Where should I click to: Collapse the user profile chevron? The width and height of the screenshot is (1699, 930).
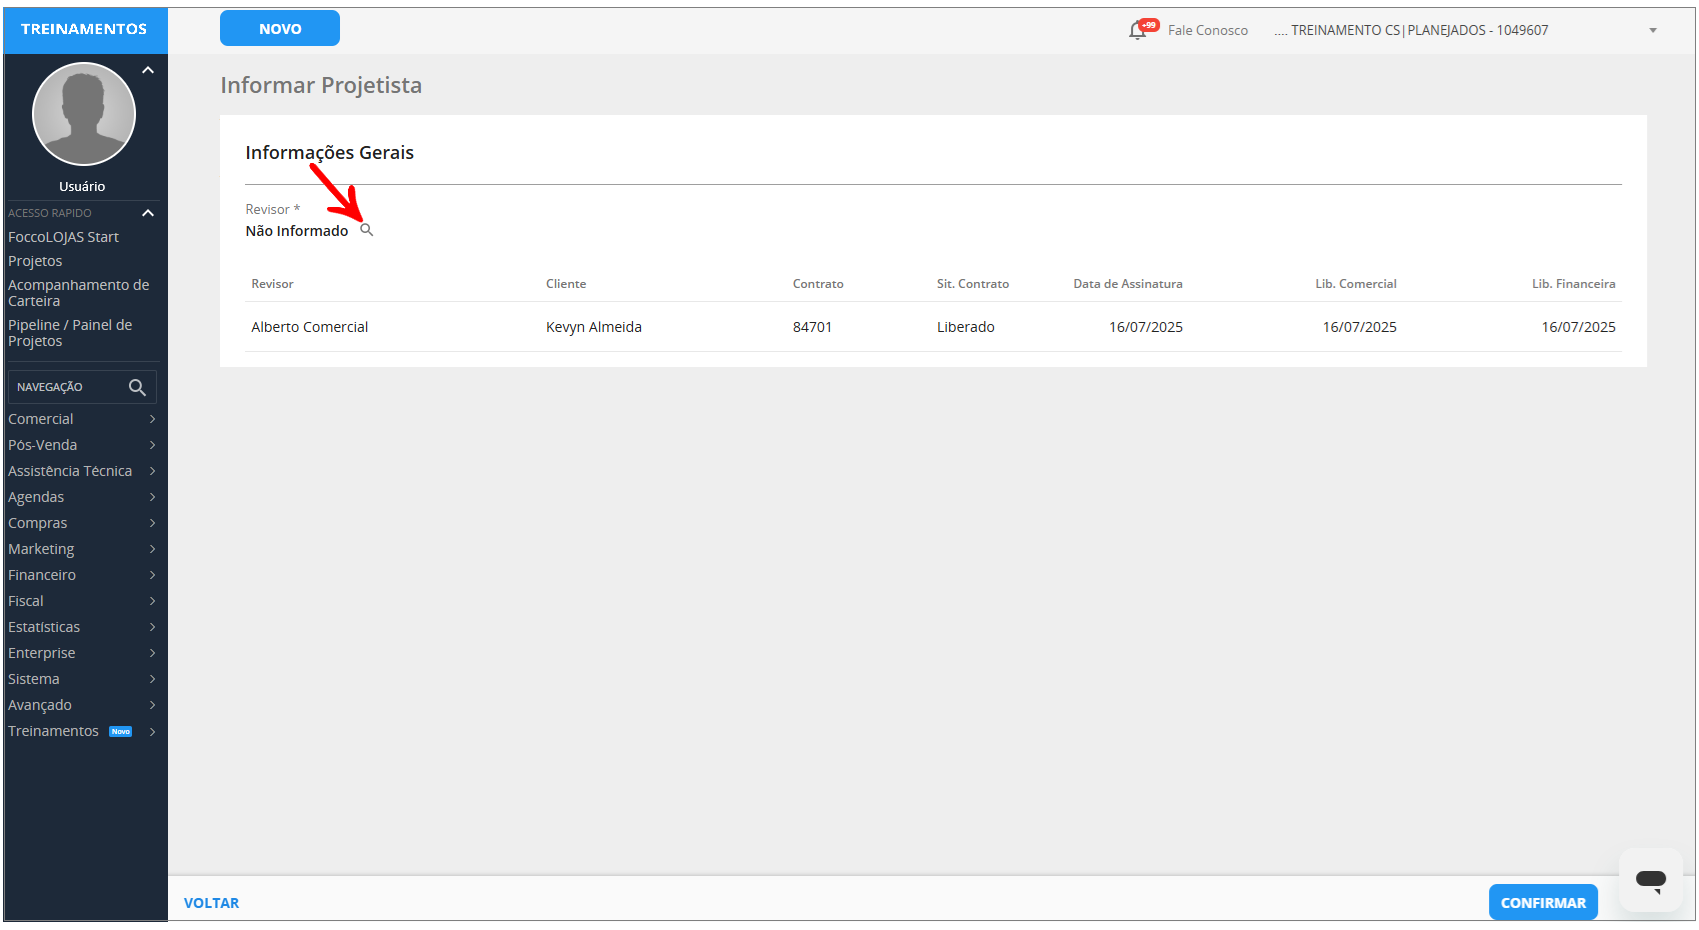148,70
